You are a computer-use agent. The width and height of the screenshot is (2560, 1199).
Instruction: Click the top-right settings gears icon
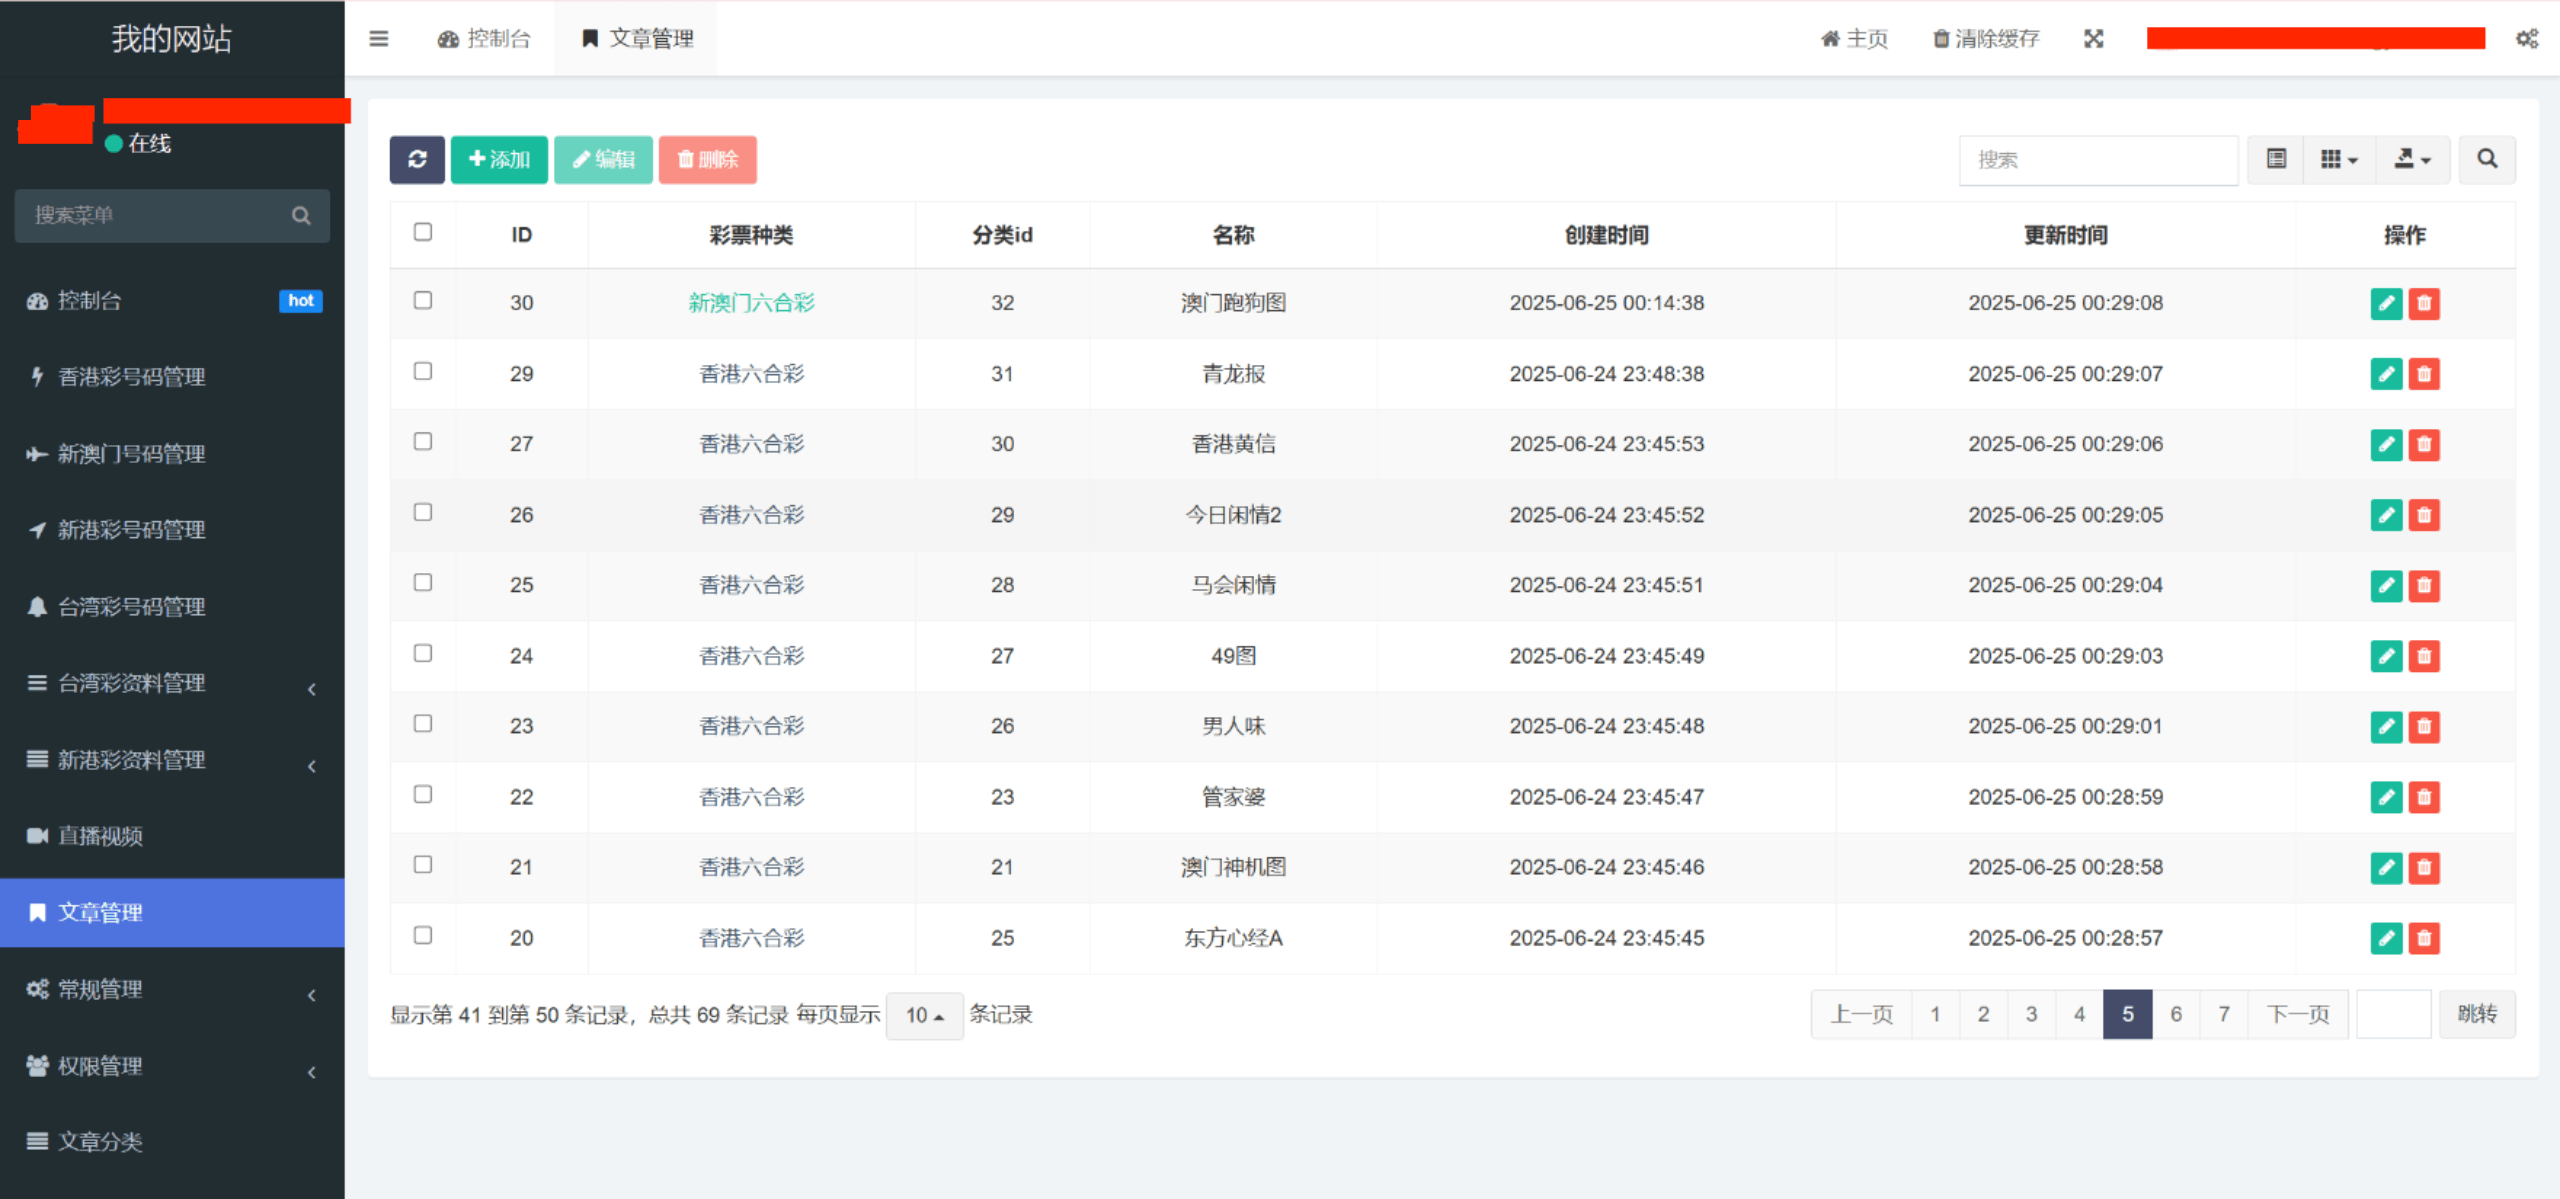point(2526,39)
